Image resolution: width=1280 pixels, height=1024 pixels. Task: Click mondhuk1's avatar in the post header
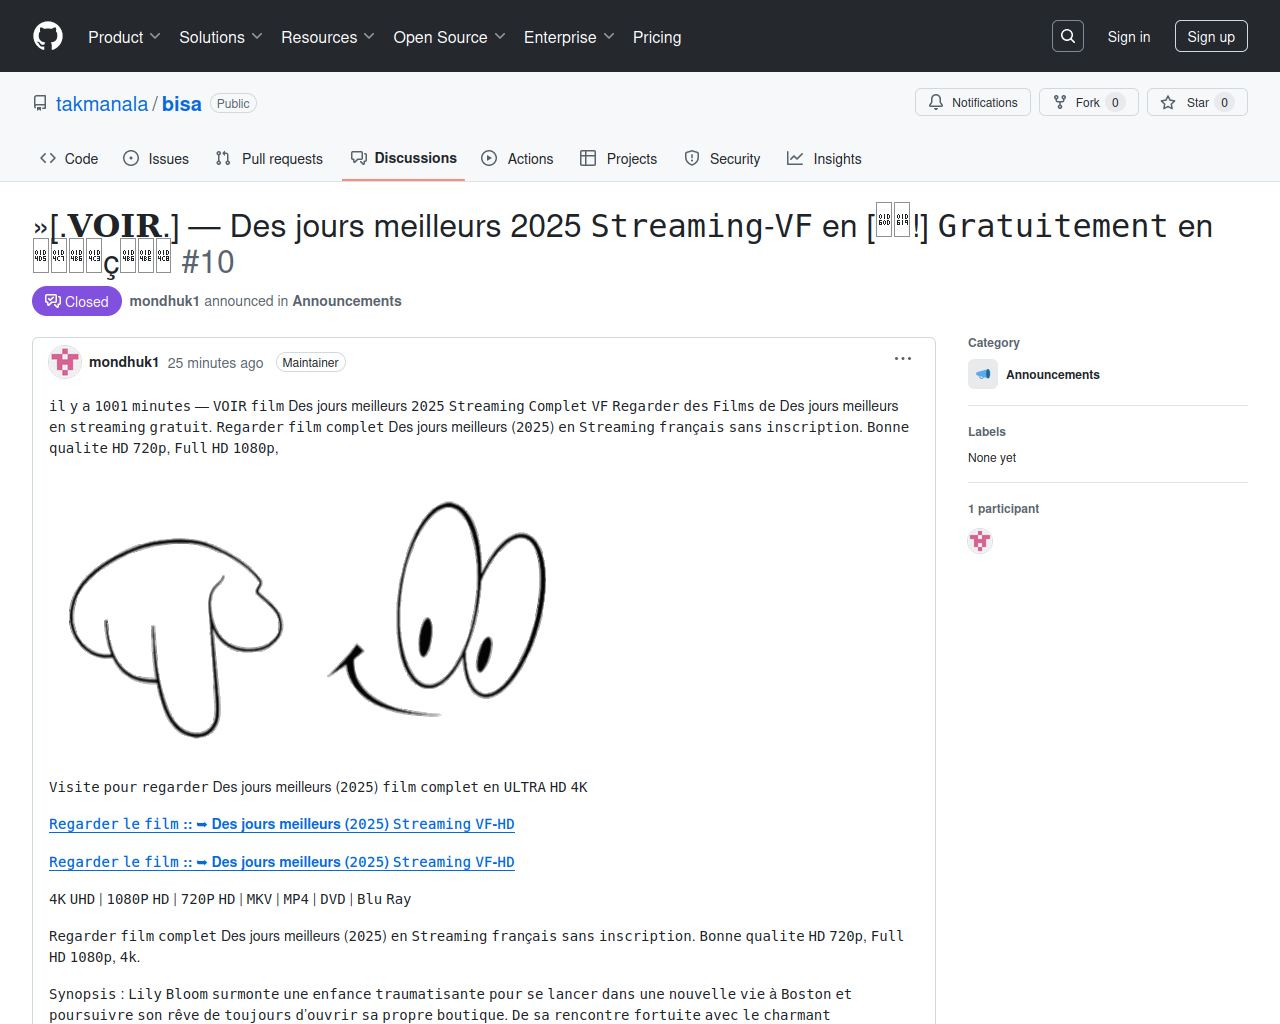tap(65, 362)
